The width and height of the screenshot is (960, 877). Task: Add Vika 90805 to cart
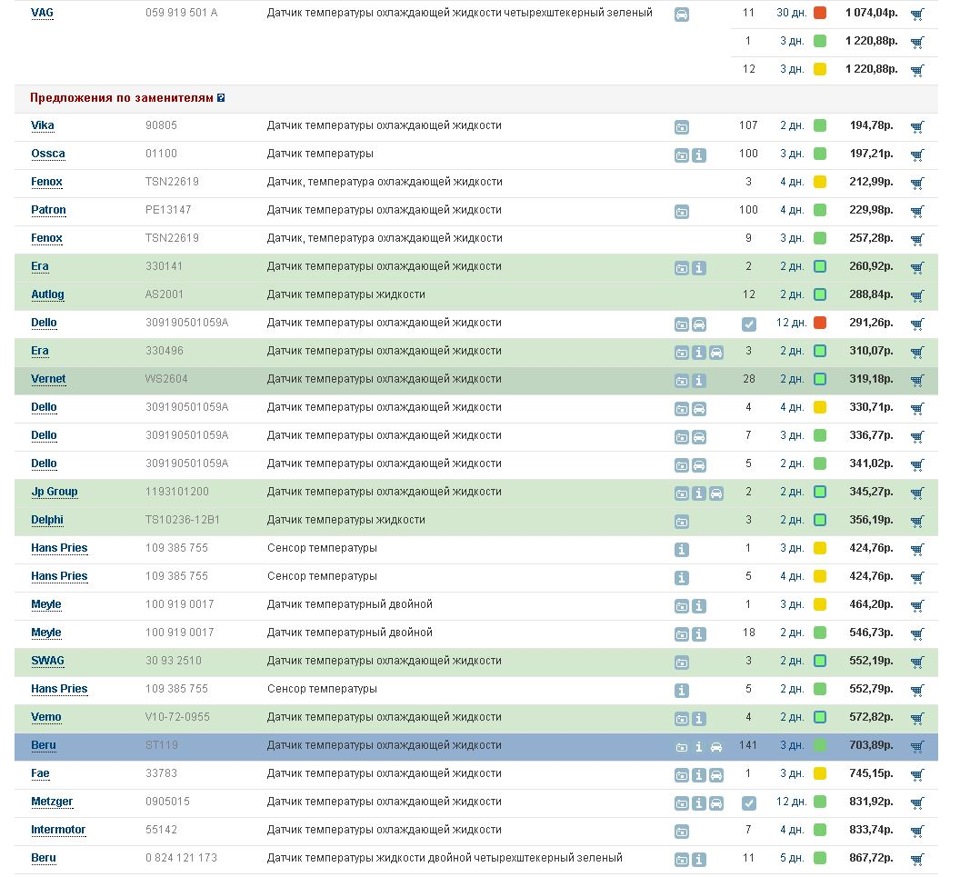point(917,127)
